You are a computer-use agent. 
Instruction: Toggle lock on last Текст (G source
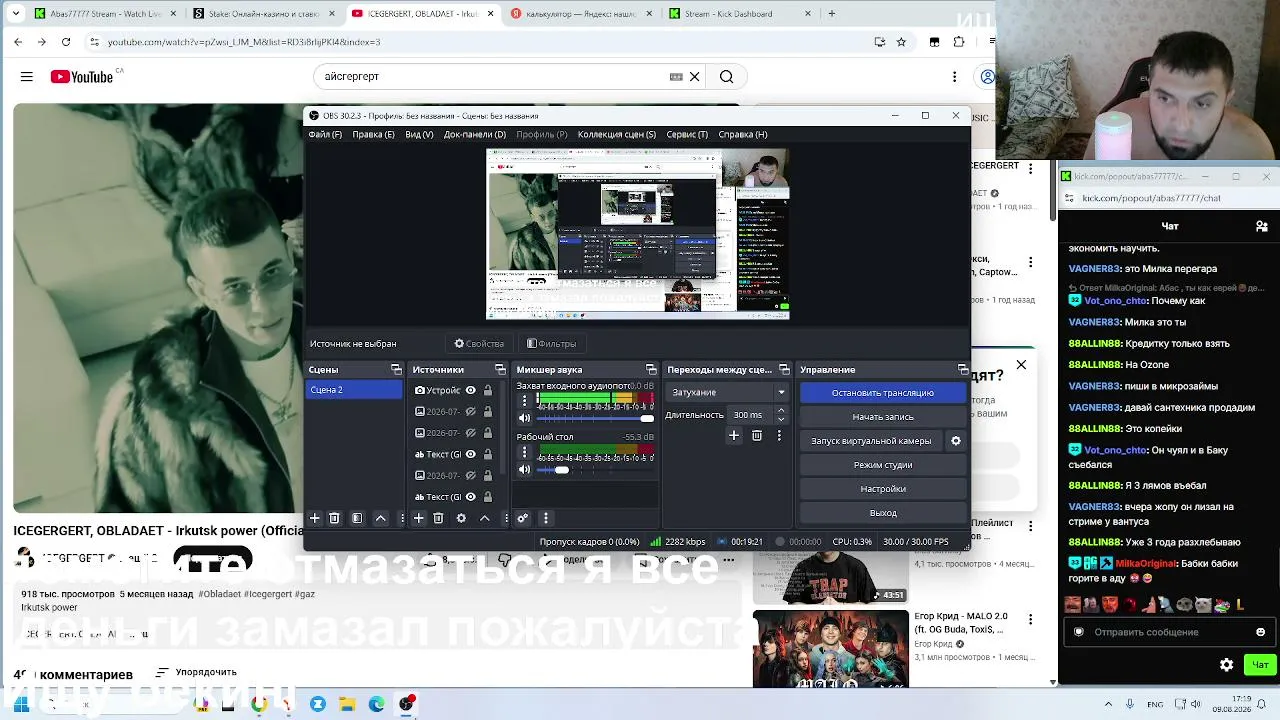[x=488, y=497]
